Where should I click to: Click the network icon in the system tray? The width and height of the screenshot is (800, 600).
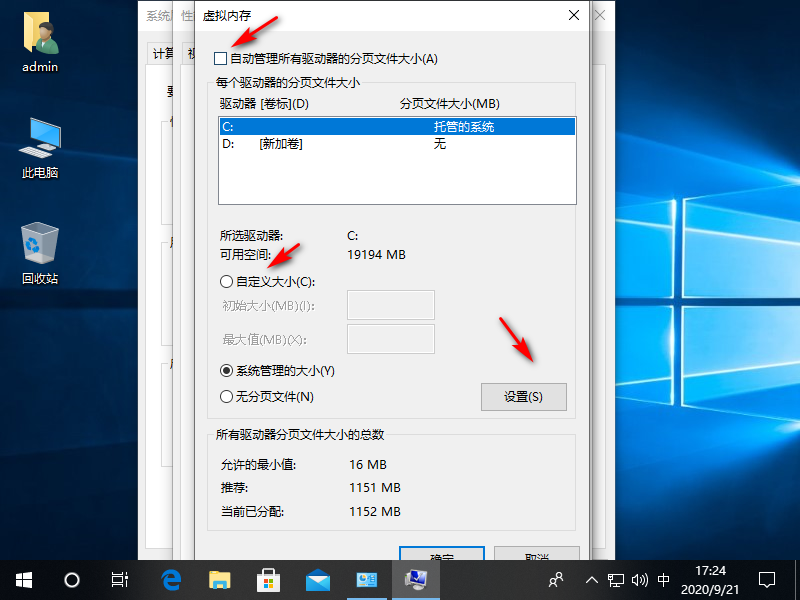click(617, 578)
